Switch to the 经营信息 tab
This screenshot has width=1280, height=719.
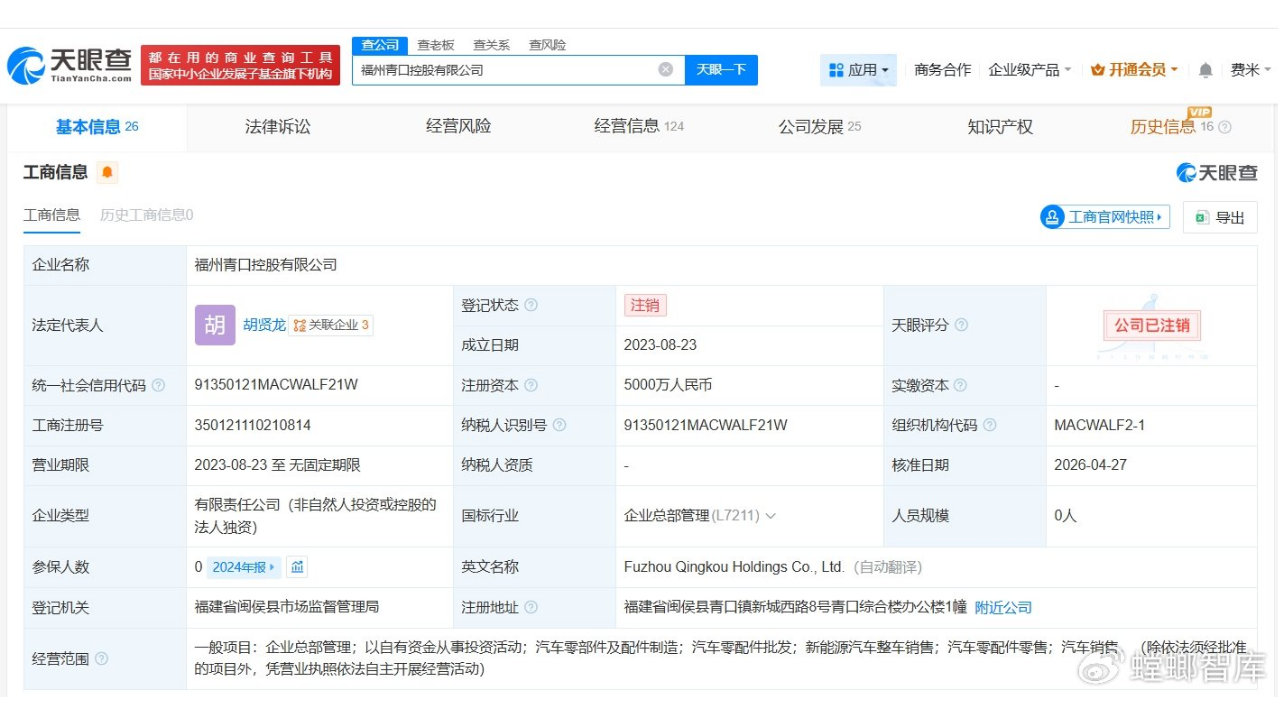point(639,127)
